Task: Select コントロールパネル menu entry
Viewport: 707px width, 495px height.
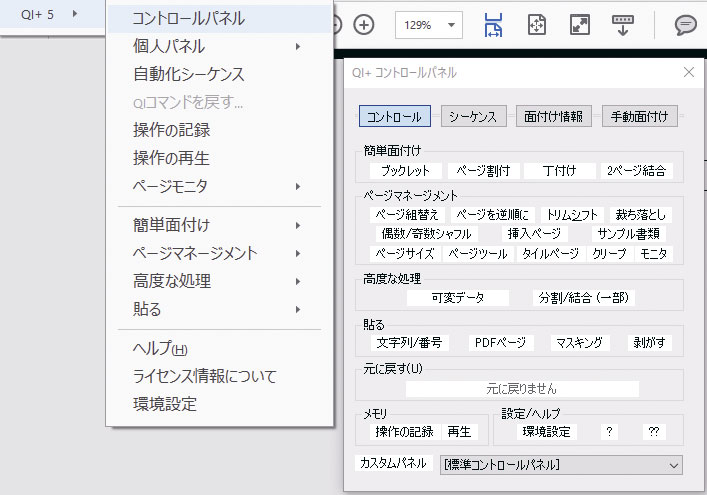Action: [x=220, y=18]
